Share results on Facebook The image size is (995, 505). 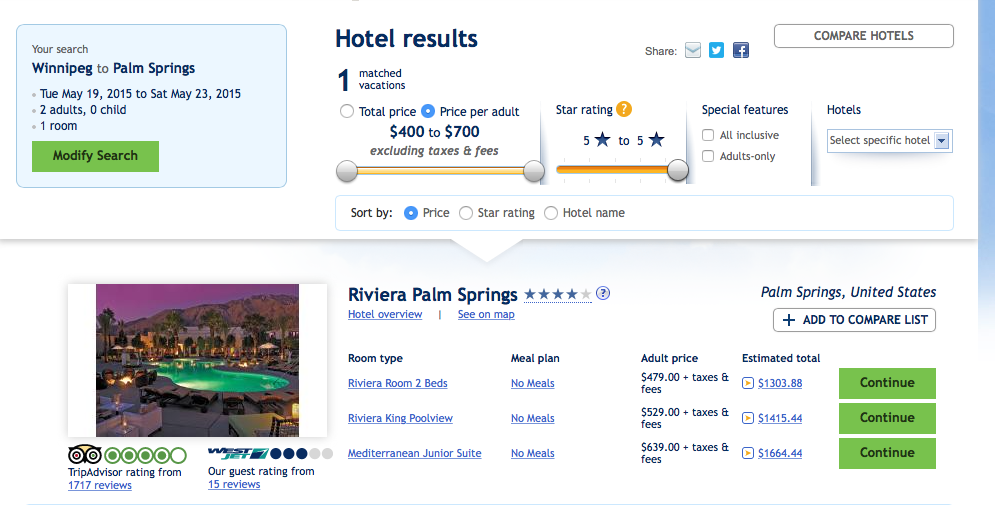pyautogui.click(x=740, y=50)
